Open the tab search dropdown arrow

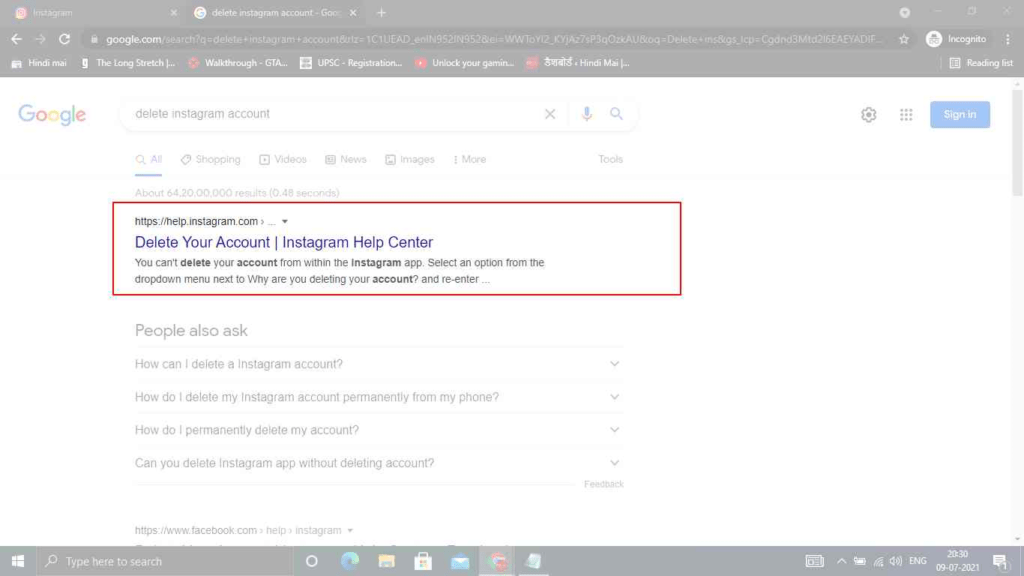point(904,12)
